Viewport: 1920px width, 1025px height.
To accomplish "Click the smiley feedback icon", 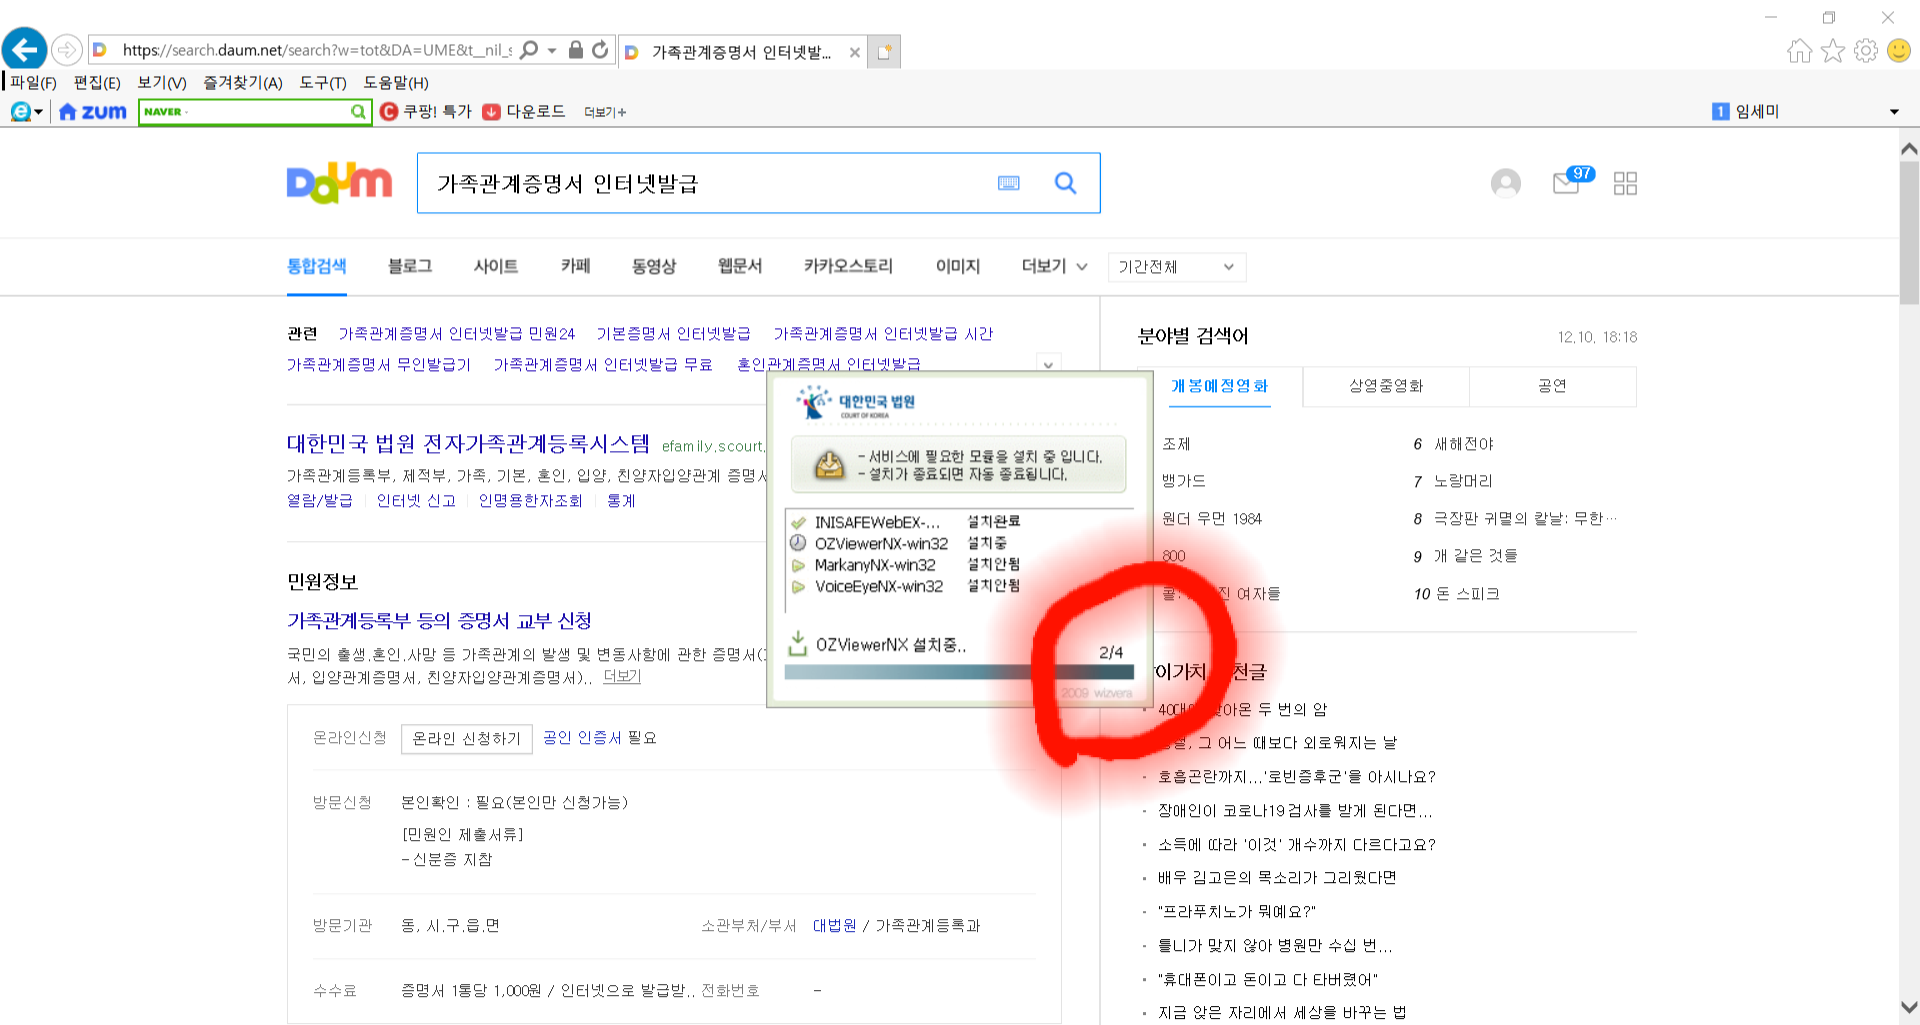I will coord(1898,51).
